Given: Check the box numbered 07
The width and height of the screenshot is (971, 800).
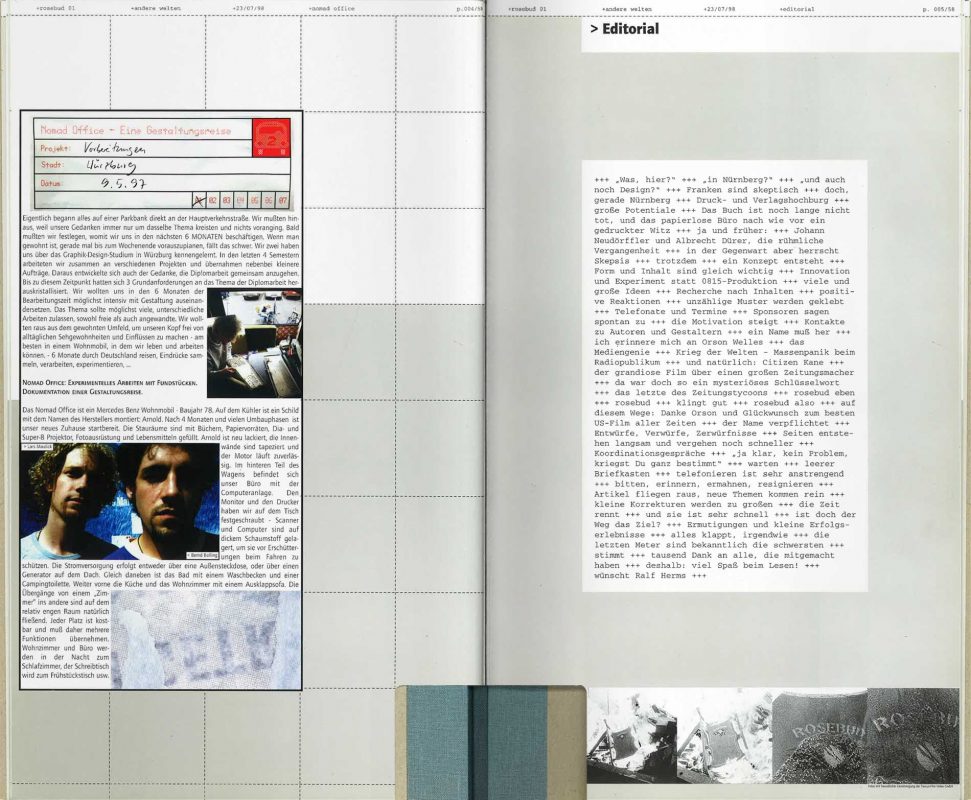Looking at the screenshot, I should pyautogui.click(x=282, y=200).
